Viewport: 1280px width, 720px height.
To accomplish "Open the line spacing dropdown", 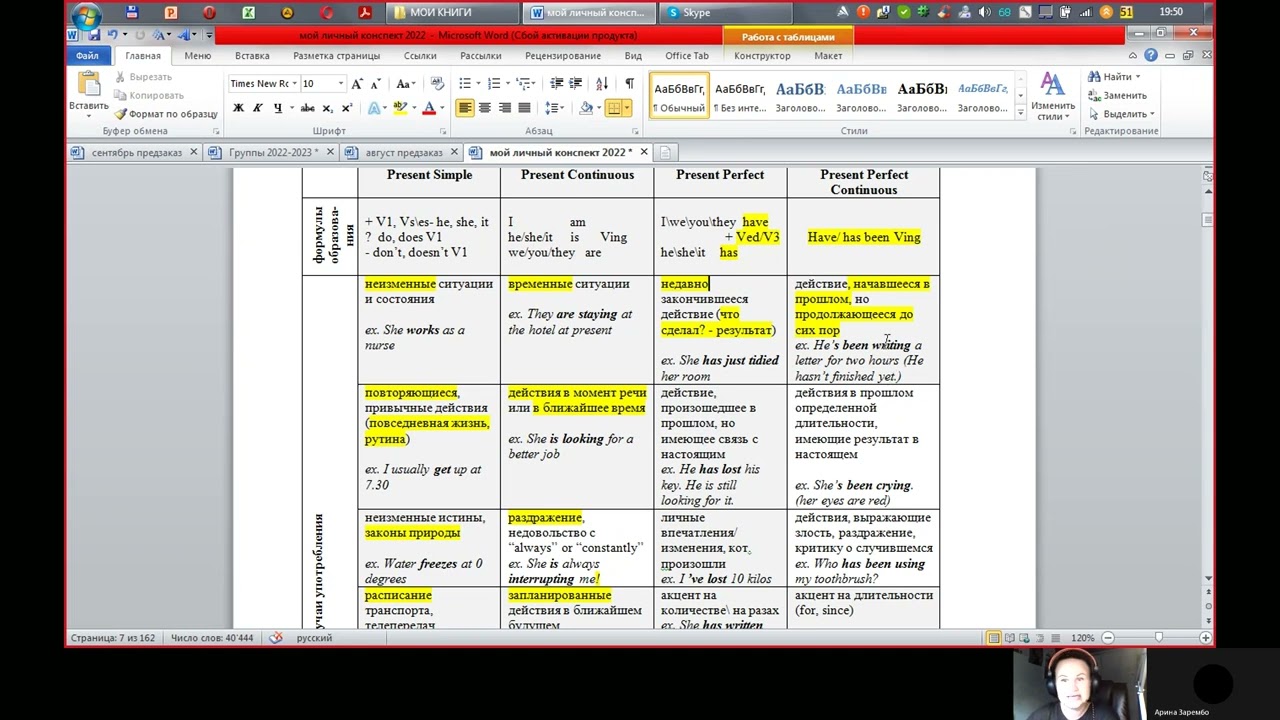I will (554, 108).
